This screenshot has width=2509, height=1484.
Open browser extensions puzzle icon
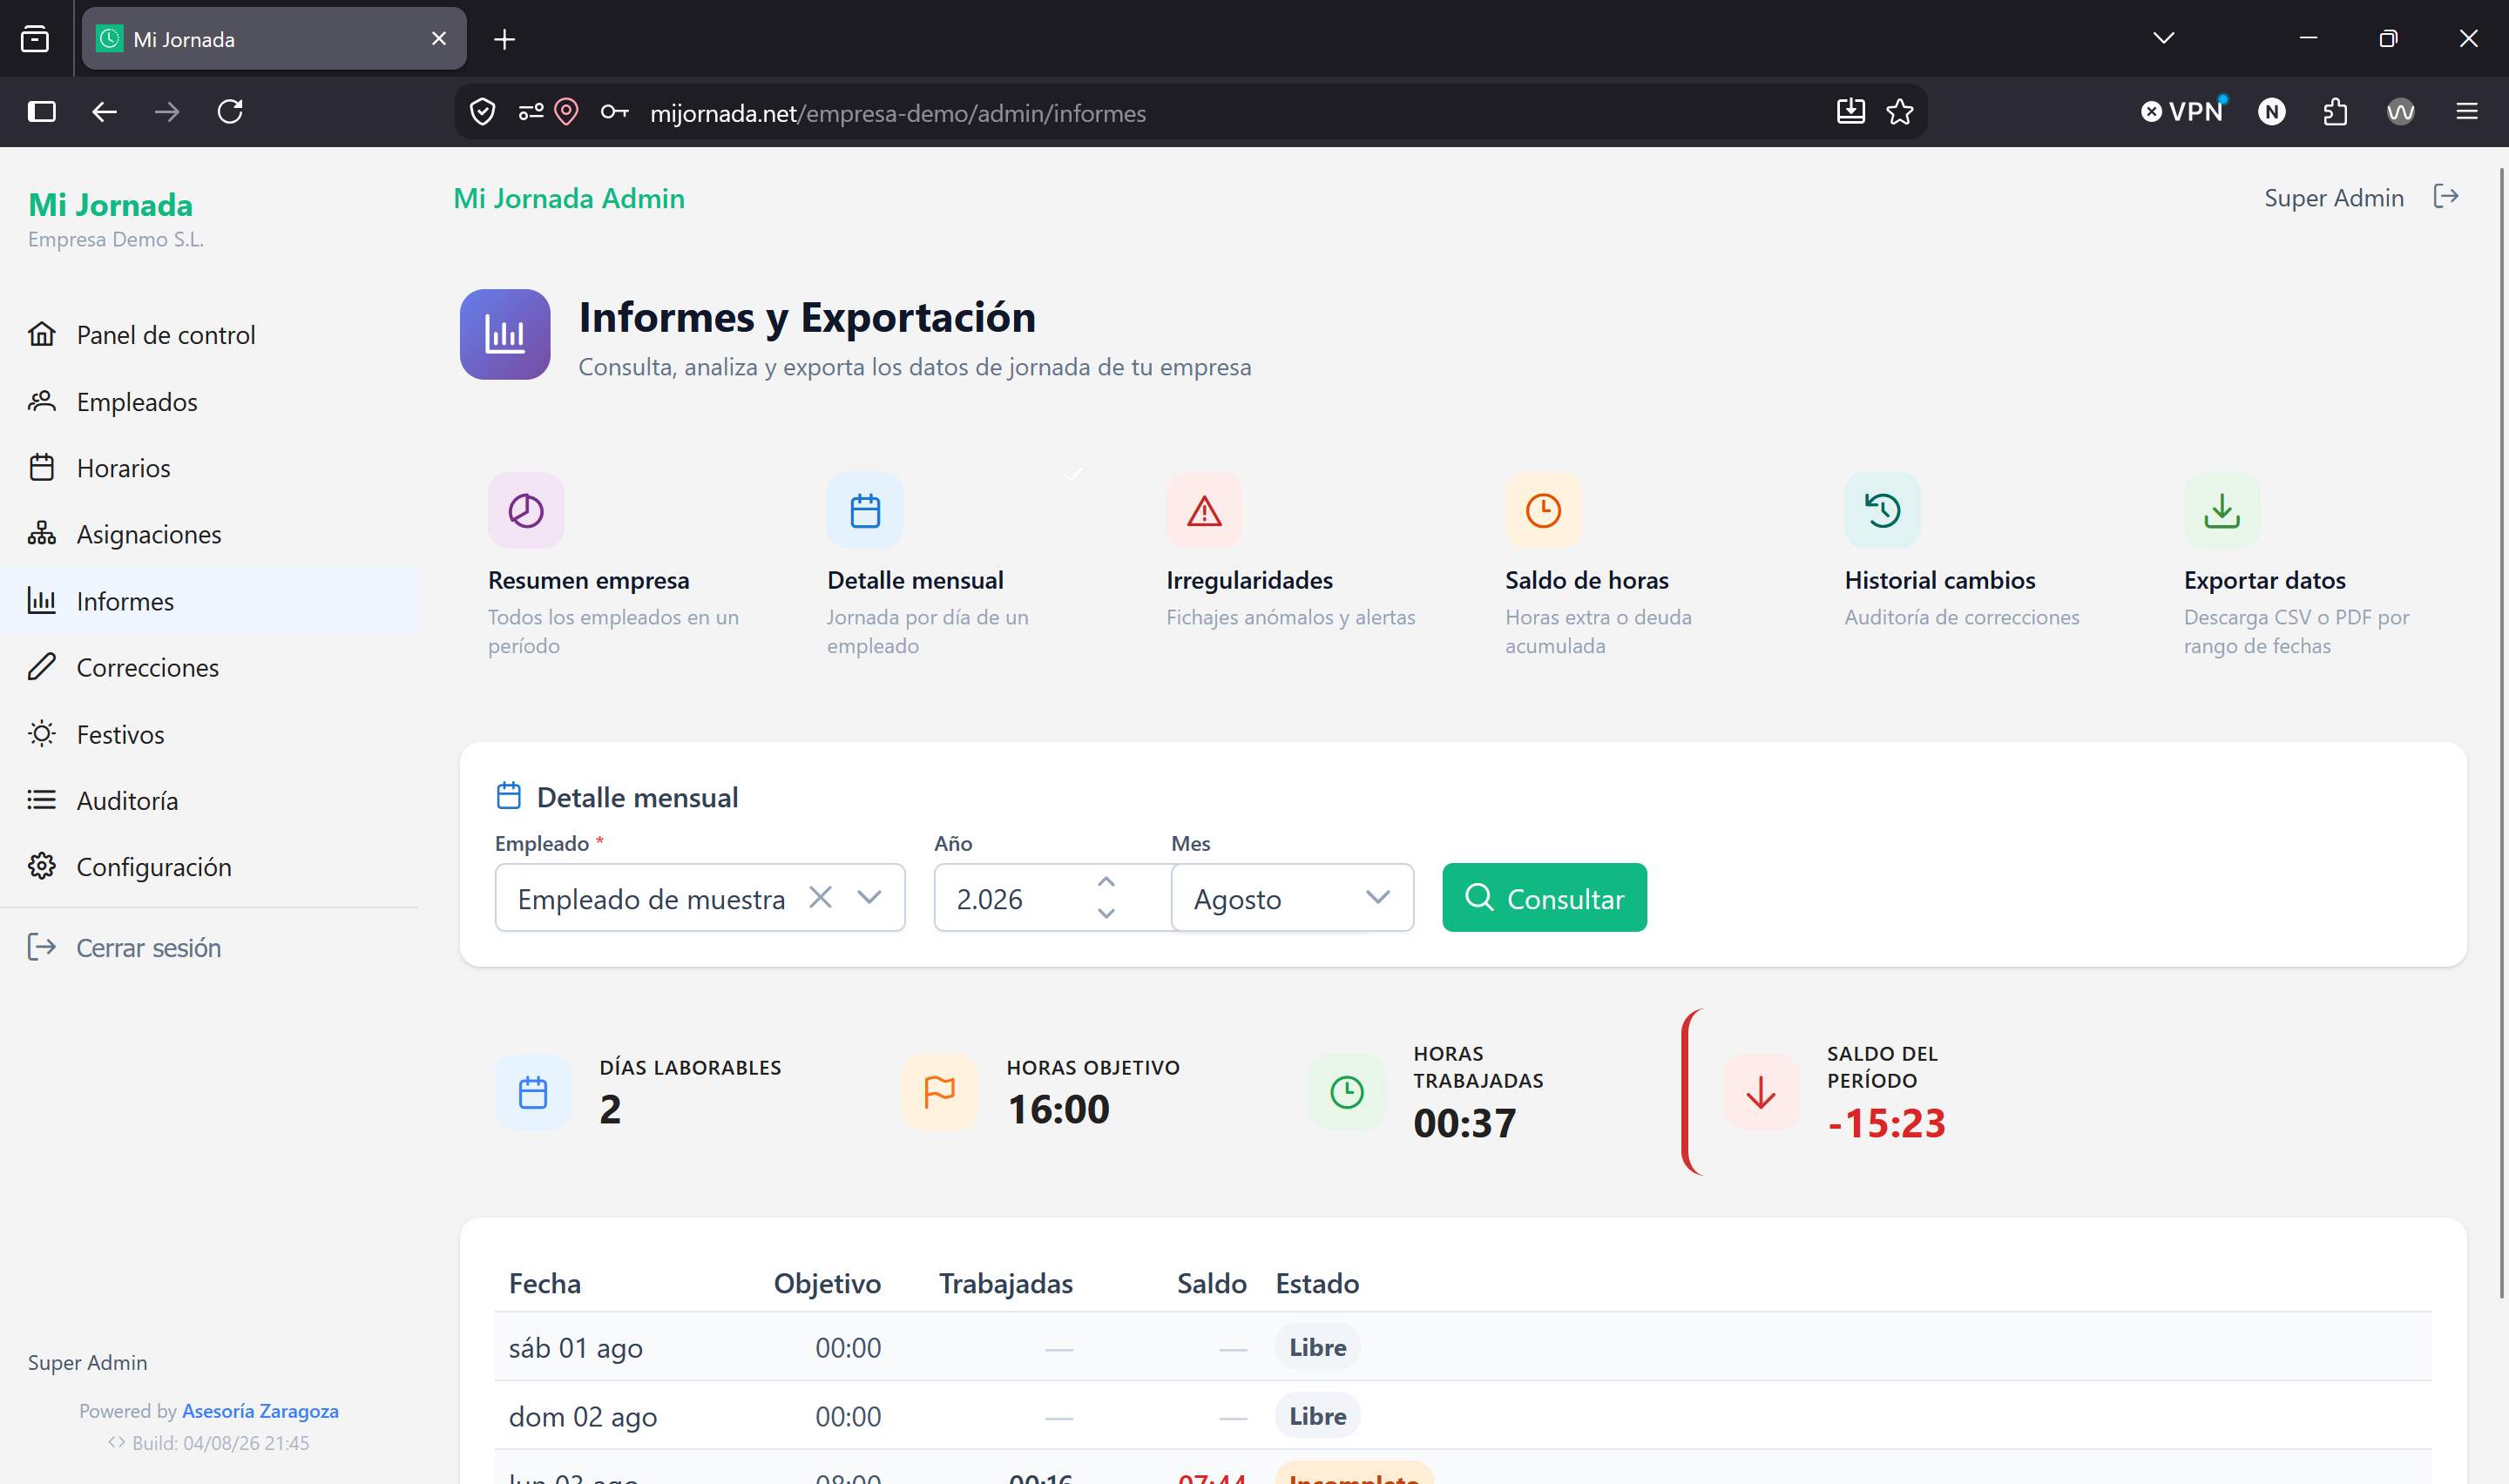tap(2335, 111)
